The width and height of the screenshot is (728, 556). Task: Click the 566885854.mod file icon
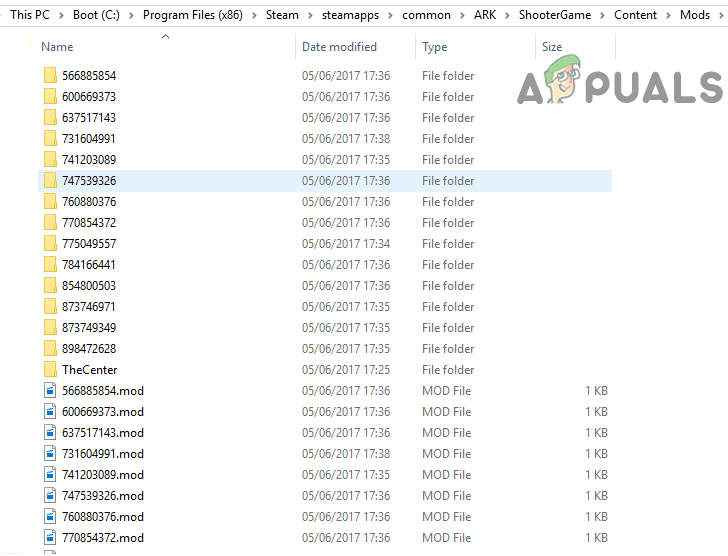(50, 390)
